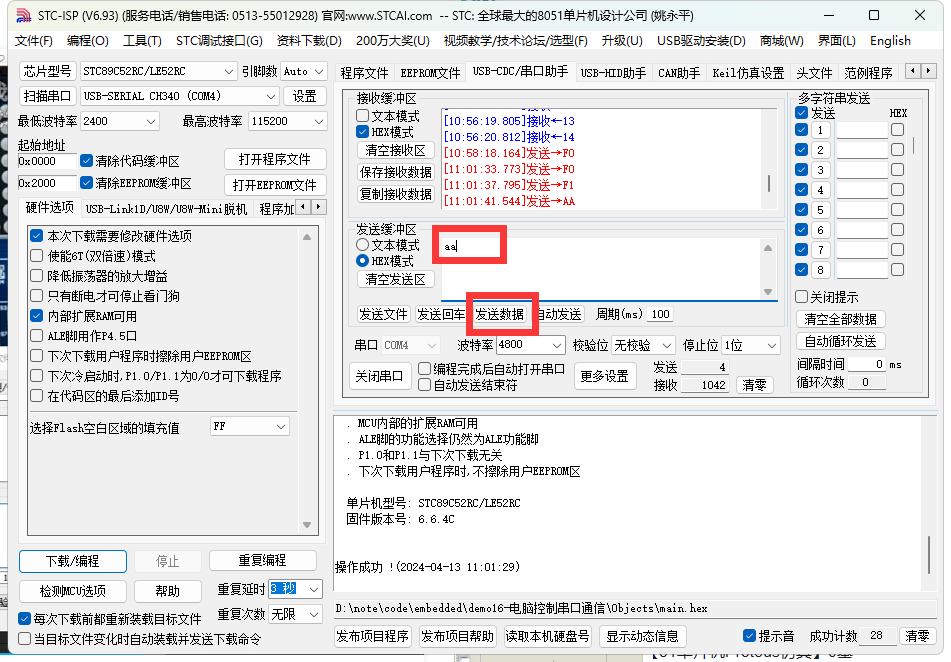Enable 使能6T(双倍速)模式 option

point(37,256)
